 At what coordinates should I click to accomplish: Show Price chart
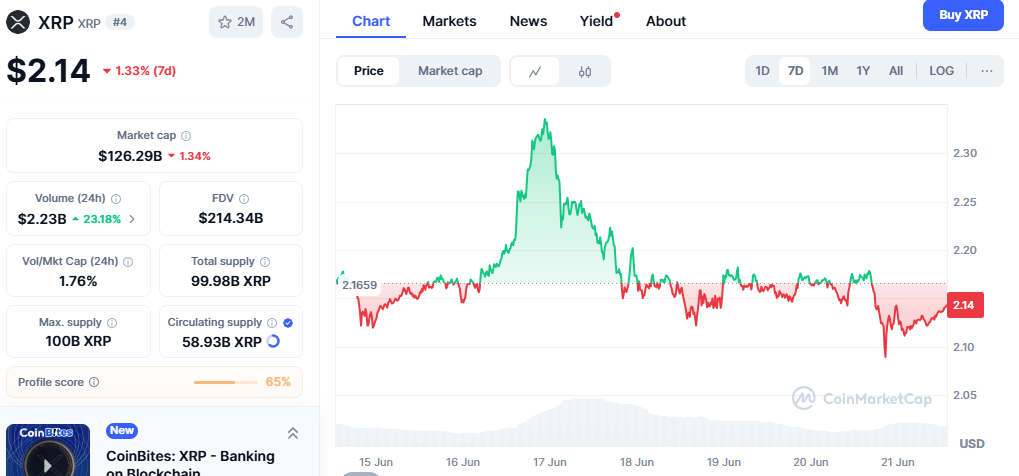[368, 71]
